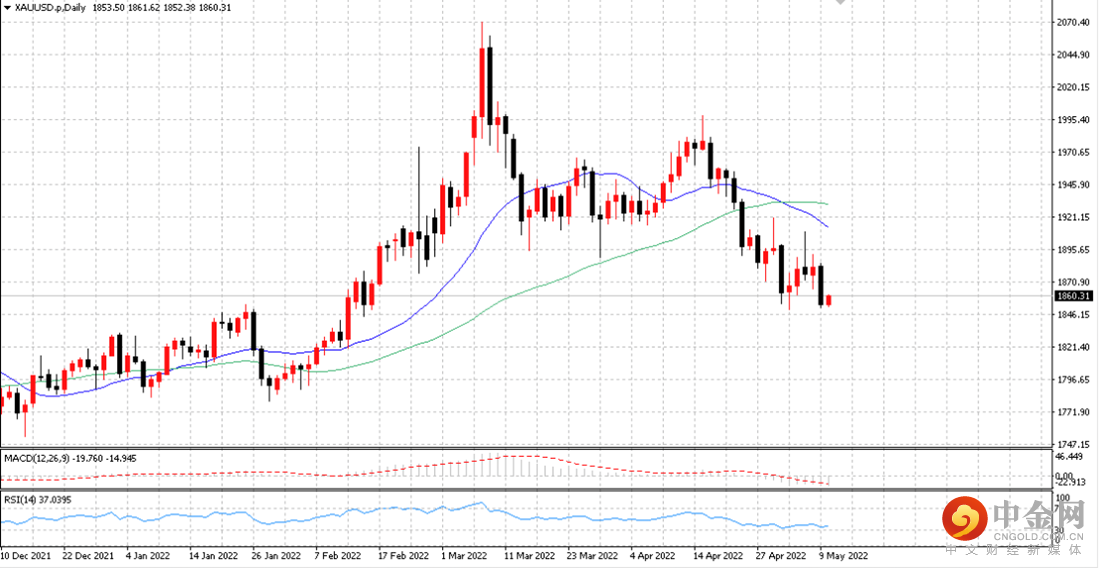Click the RSI(14) 37.0395 indicator label

pyautogui.click(x=36, y=499)
